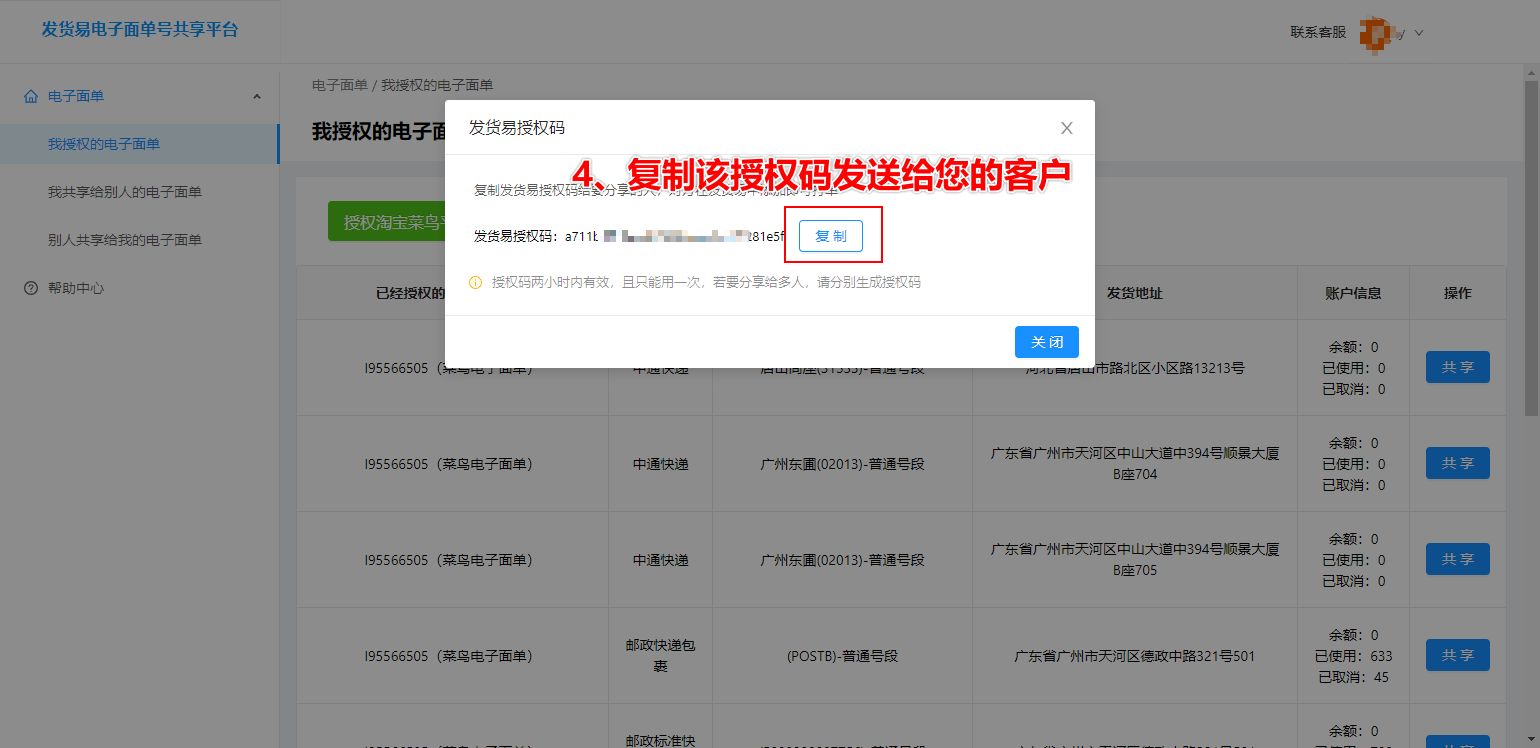Copy the authorization code with 复制 button
This screenshot has height=748, width=1540.
pyautogui.click(x=830, y=236)
